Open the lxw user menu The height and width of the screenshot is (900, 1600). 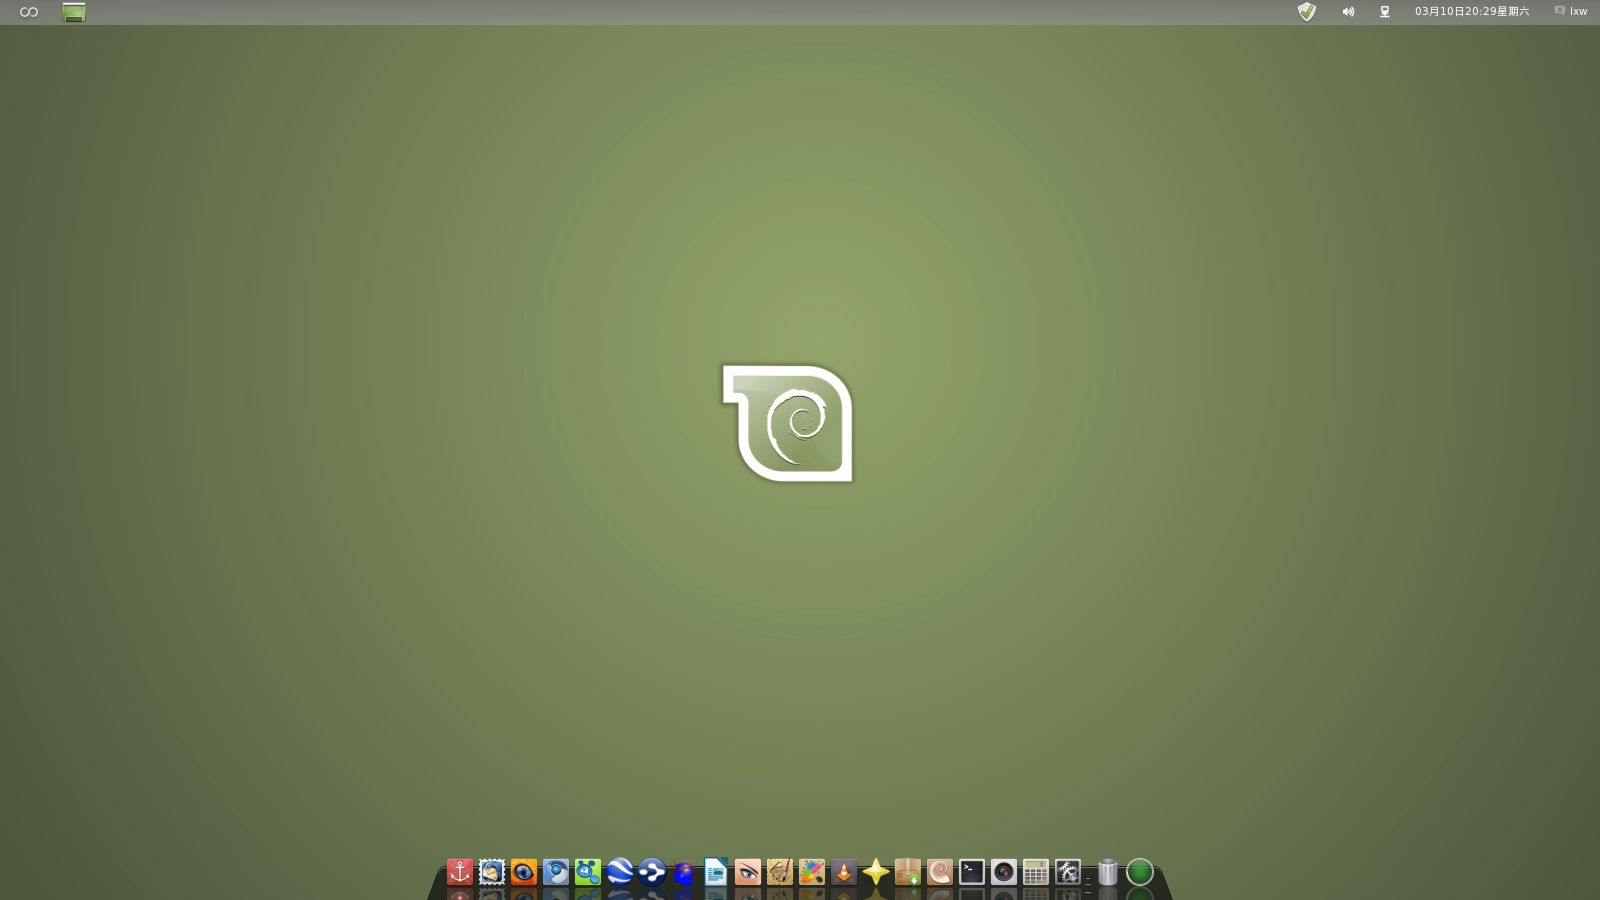pos(1571,12)
